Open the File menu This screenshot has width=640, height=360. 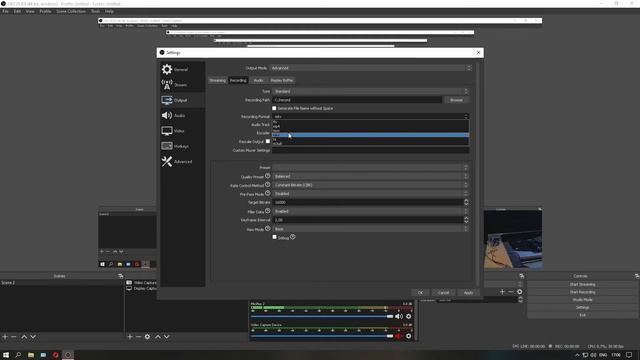click(x=5, y=11)
